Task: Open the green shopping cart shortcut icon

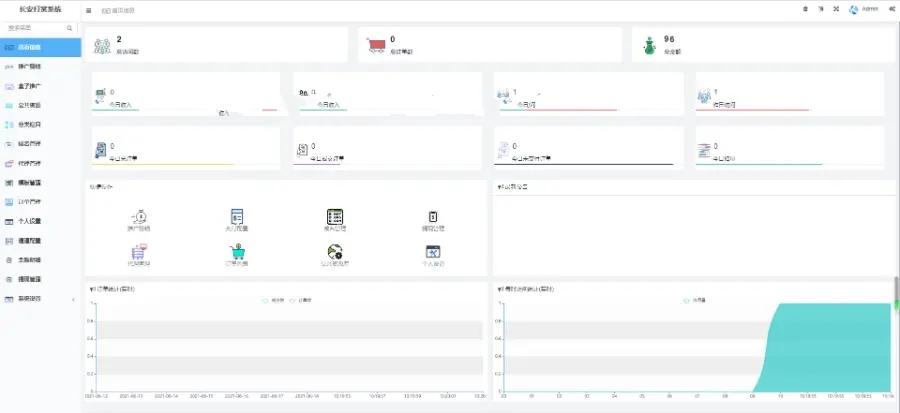Action: point(237,251)
